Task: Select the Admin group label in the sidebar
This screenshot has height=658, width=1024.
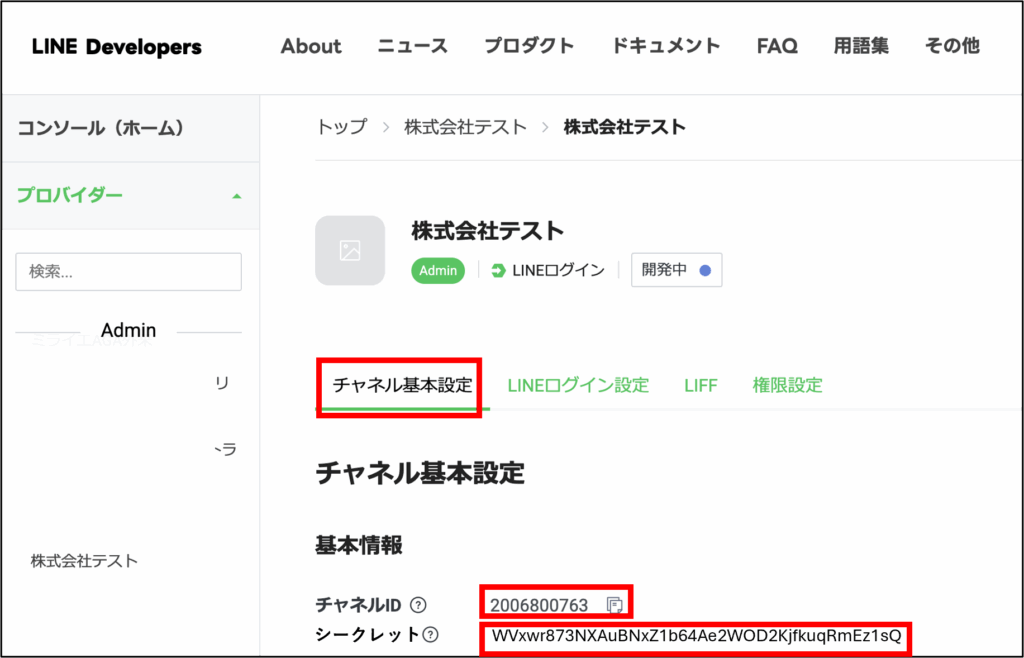Action: pyautogui.click(x=129, y=330)
